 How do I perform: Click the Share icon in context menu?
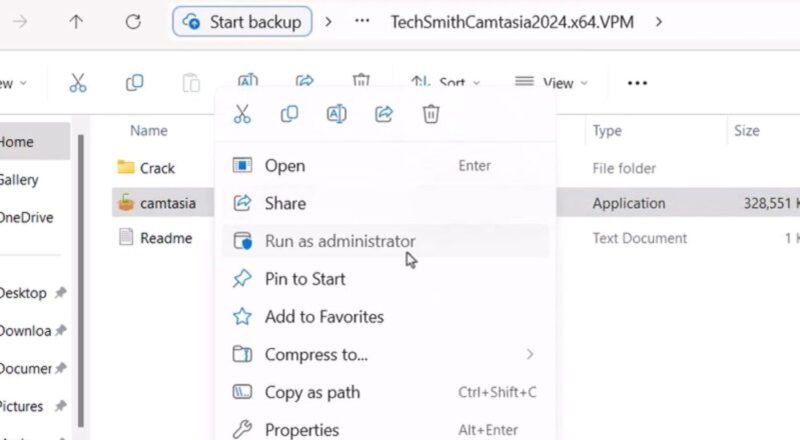pyautogui.click(x=384, y=114)
